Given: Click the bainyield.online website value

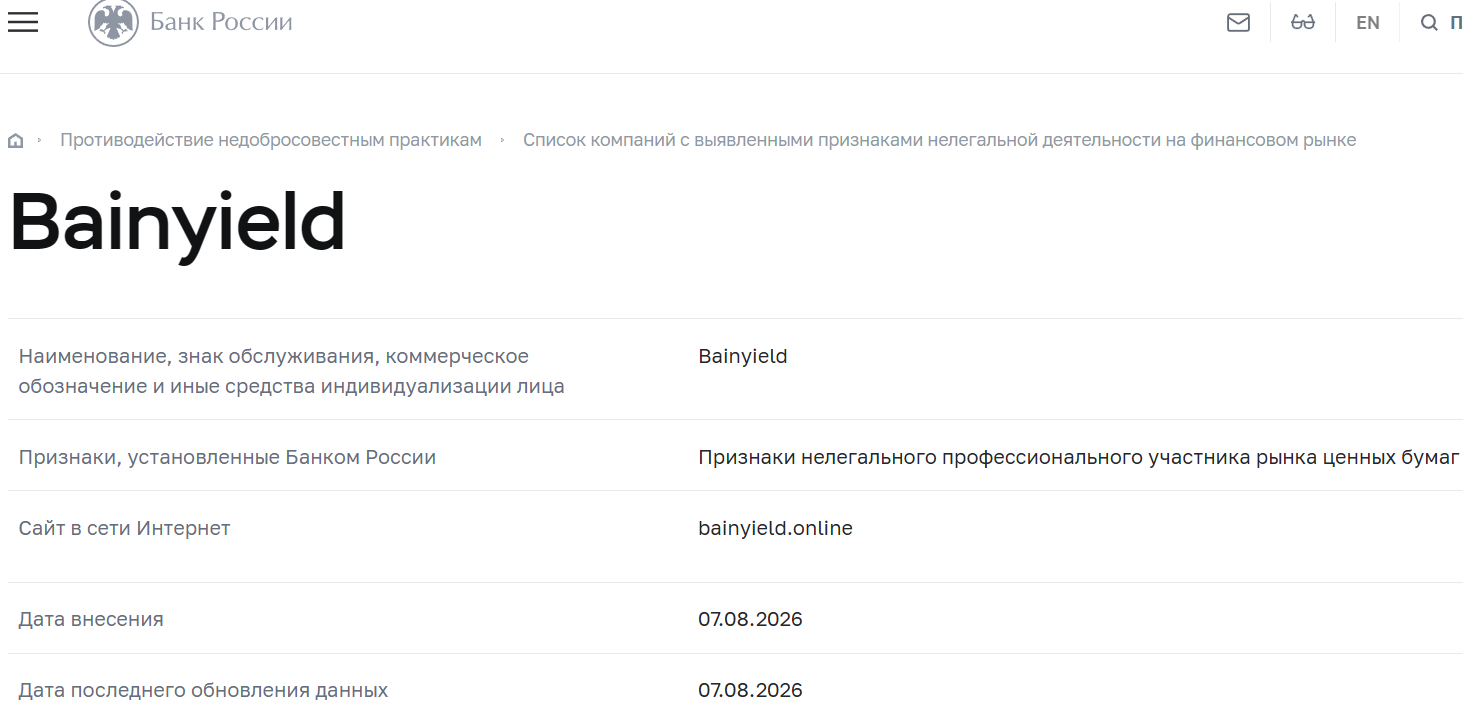Looking at the screenshot, I should pyautogui.click(x=775, y=528).
